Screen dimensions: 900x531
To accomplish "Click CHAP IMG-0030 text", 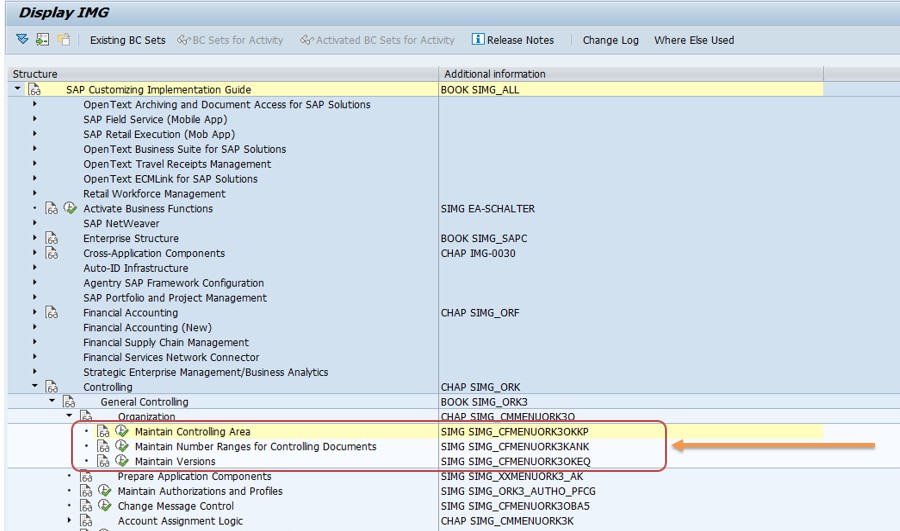I will [x=478, y=253].
